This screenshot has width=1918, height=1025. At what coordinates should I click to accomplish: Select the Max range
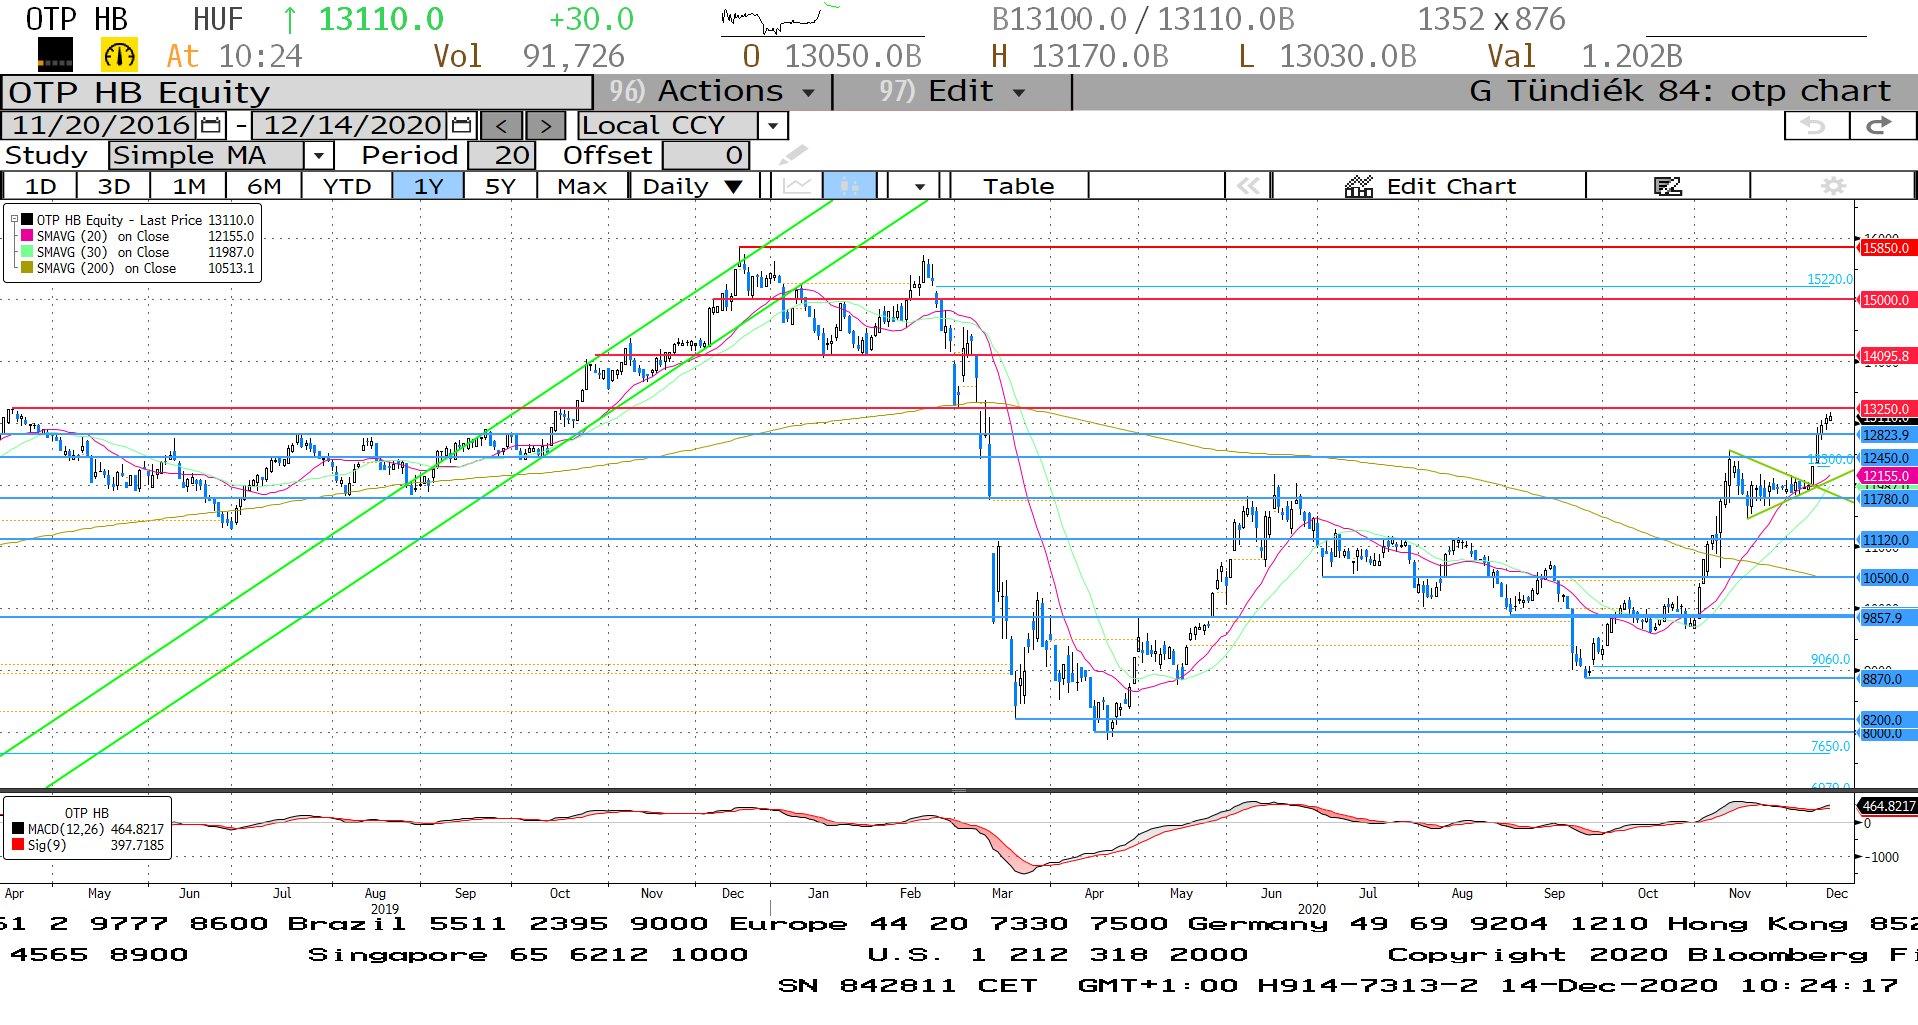tap(582, 186)
